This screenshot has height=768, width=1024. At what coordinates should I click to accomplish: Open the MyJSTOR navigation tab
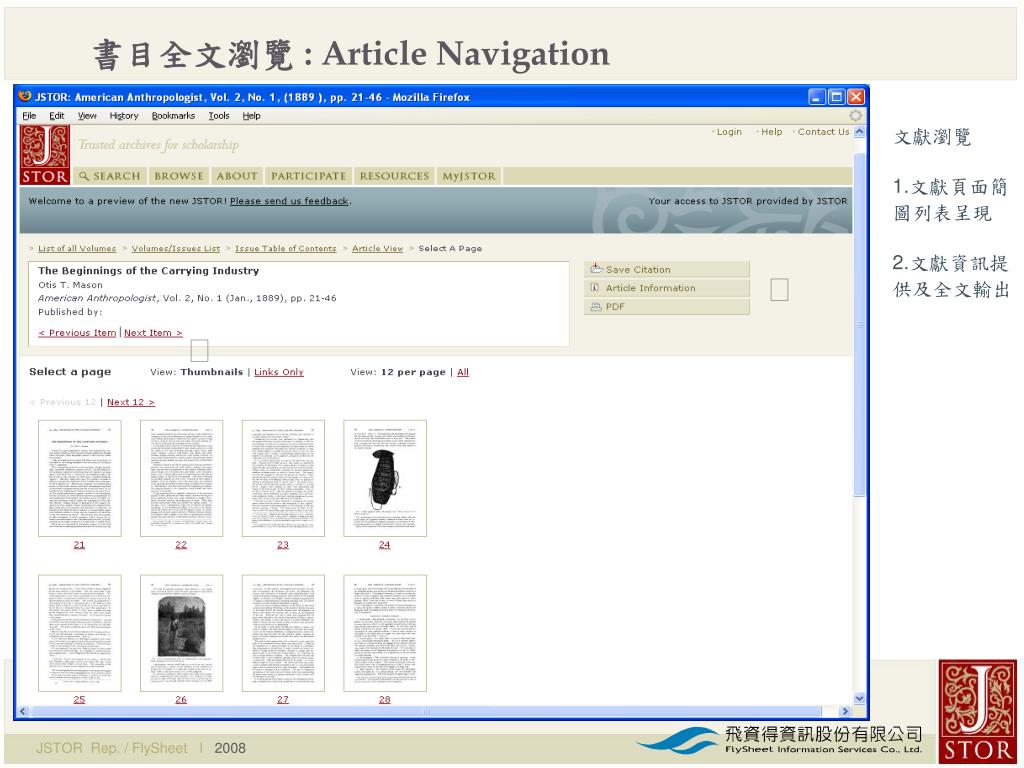coord(469,176)
